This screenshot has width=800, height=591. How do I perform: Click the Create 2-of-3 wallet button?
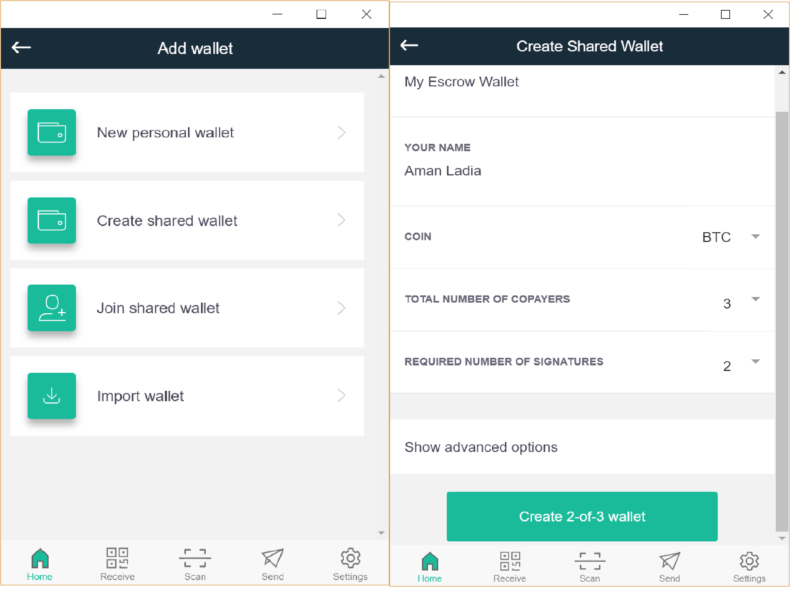pyautogui.click(x=581, y=516)
